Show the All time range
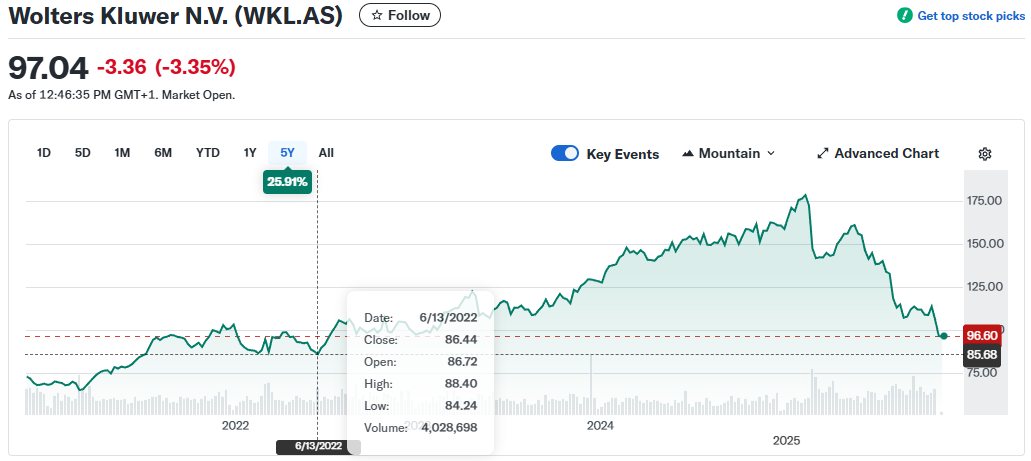The width and height of the screenshot is (1031, 461). 326,153
